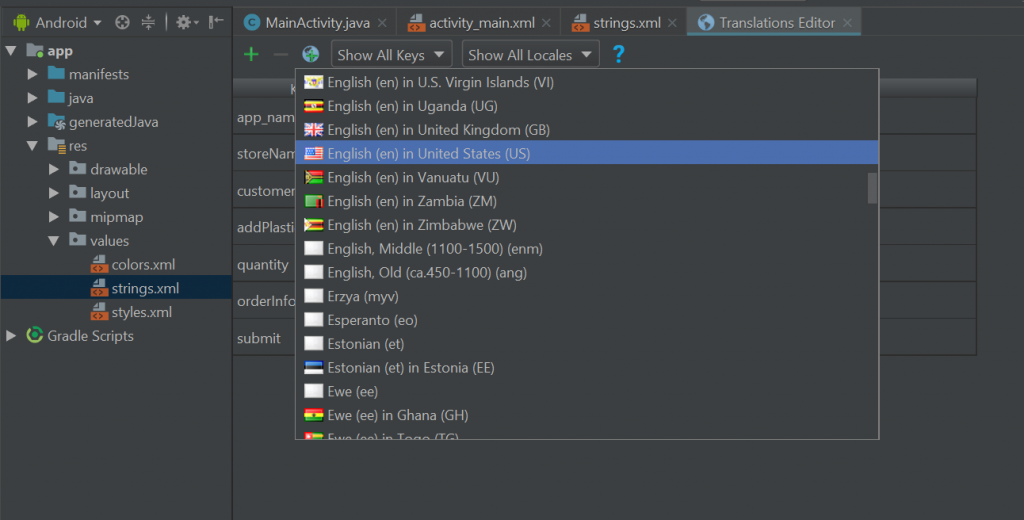
Task: Open Android project view dropdown
Action: click(57, 23)
